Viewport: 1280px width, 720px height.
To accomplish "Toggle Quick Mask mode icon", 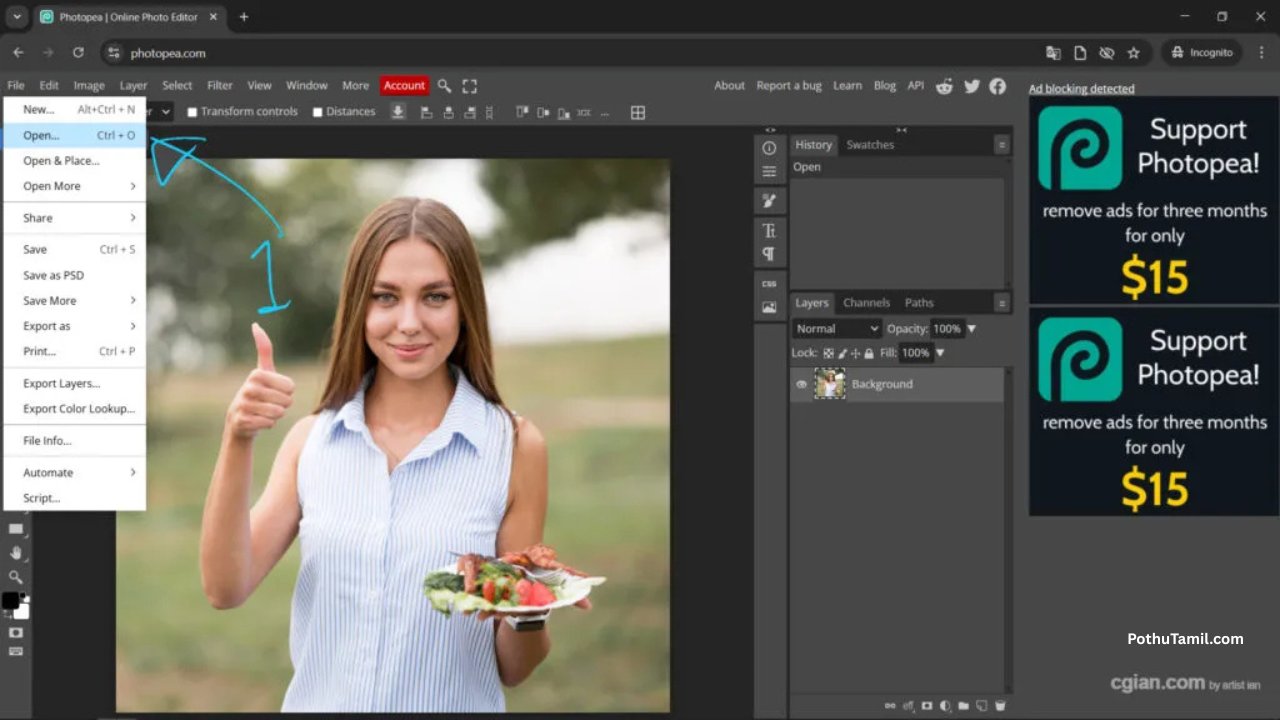I will 15,633.
